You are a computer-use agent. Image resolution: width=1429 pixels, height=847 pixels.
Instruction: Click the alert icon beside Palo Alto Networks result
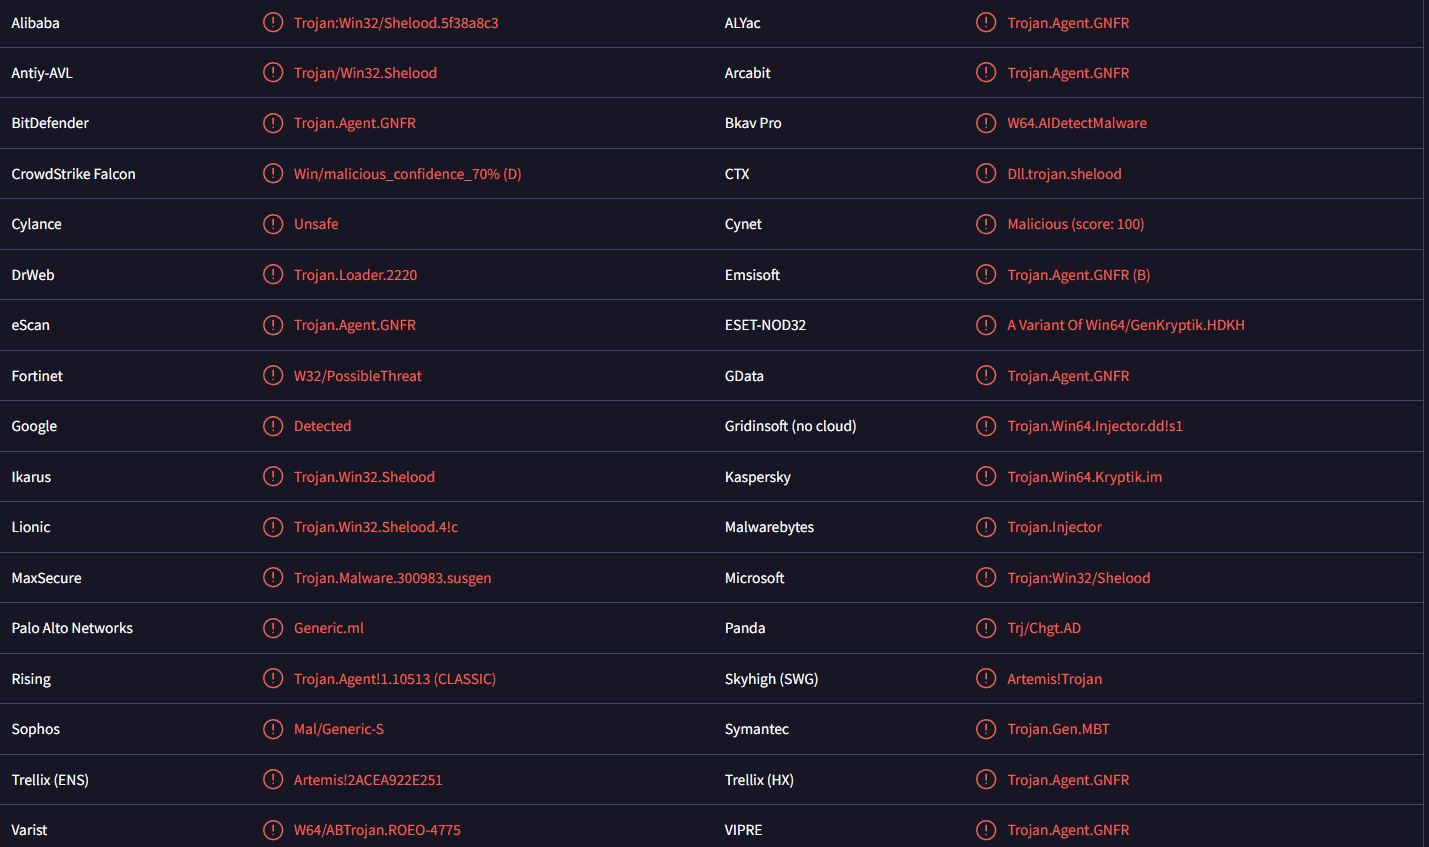273,628
